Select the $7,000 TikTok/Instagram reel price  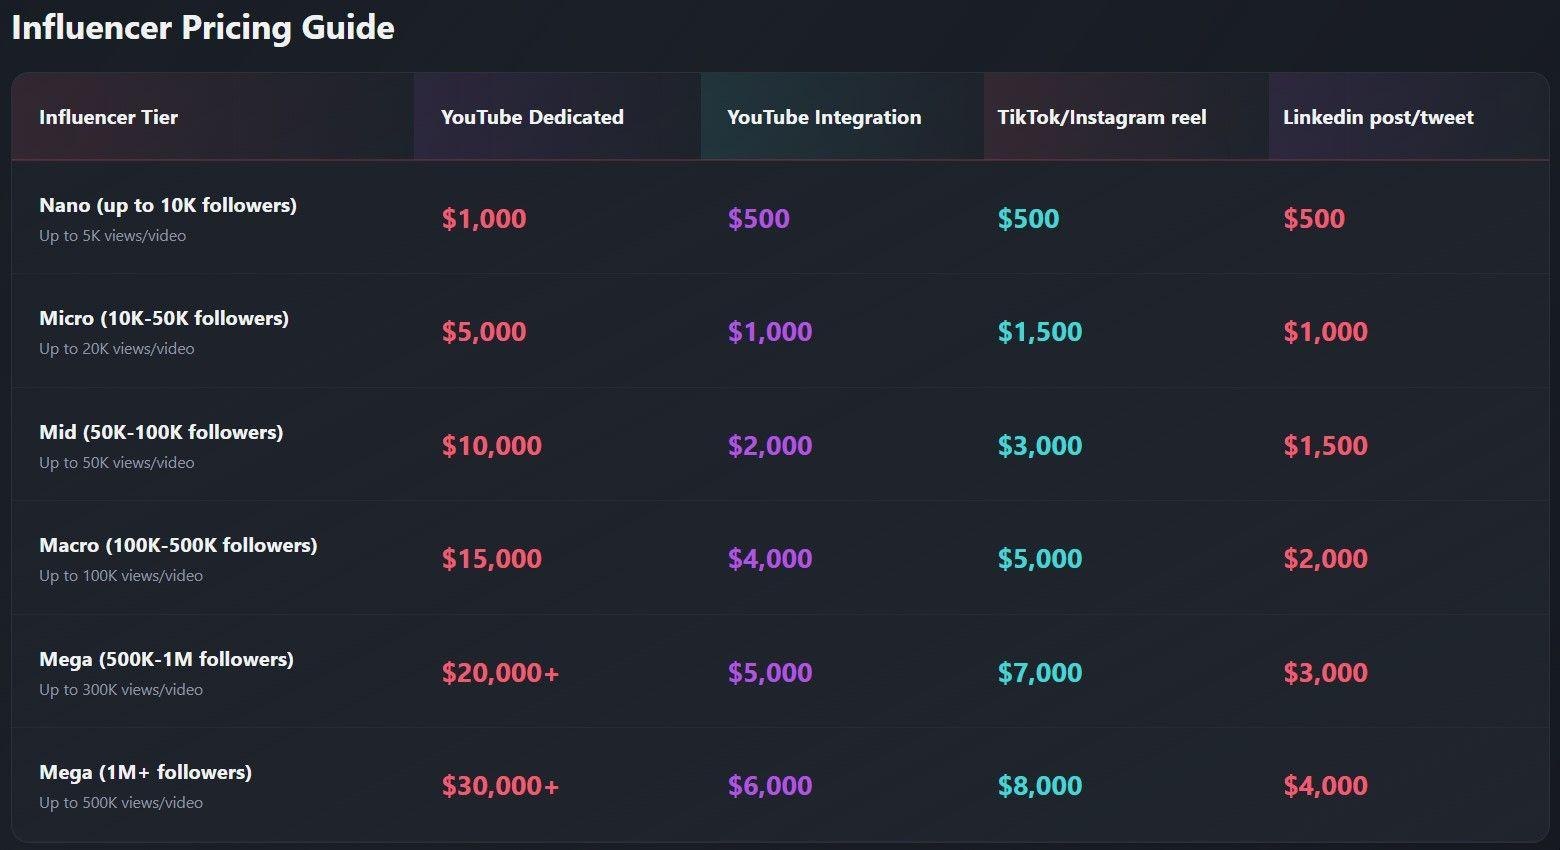(x=1040, y=673)
